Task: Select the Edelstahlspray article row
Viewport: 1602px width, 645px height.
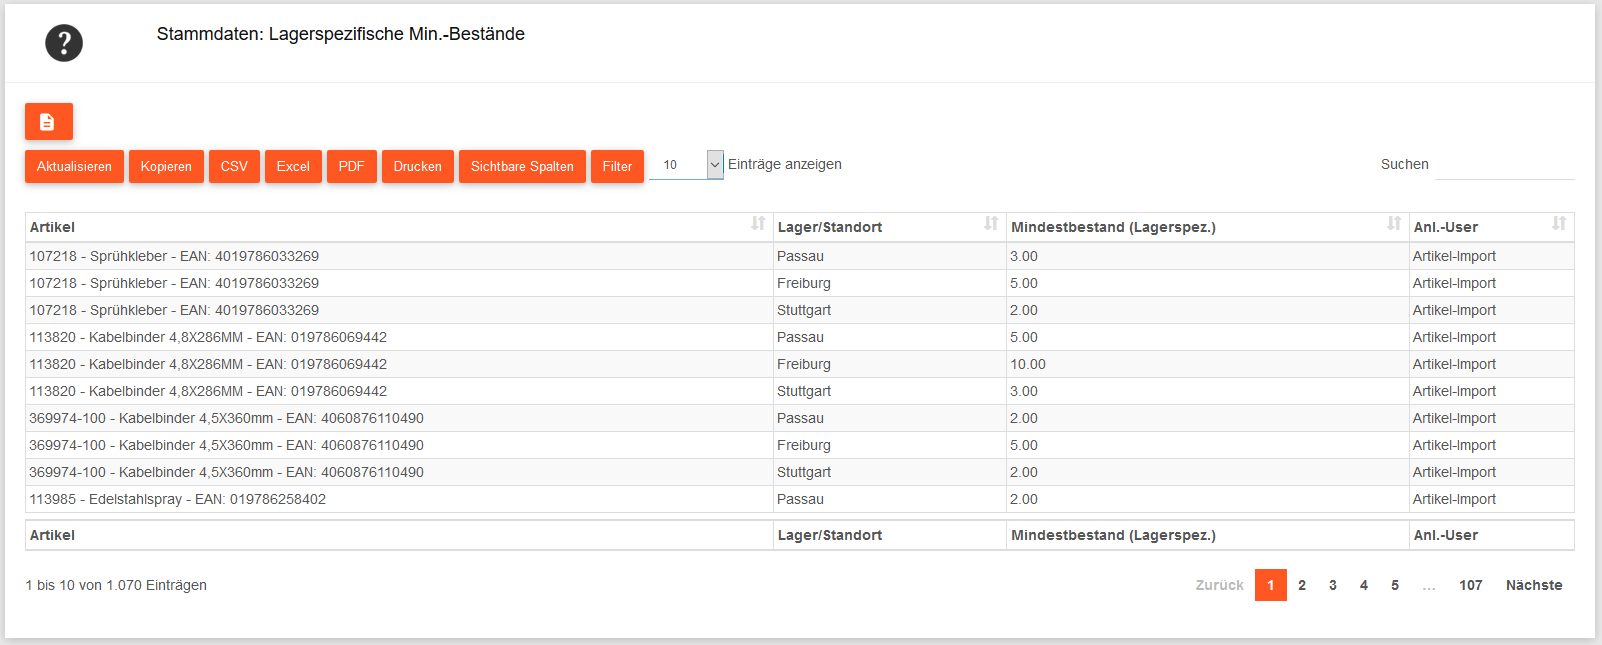Action: click(x=178, y=499)
